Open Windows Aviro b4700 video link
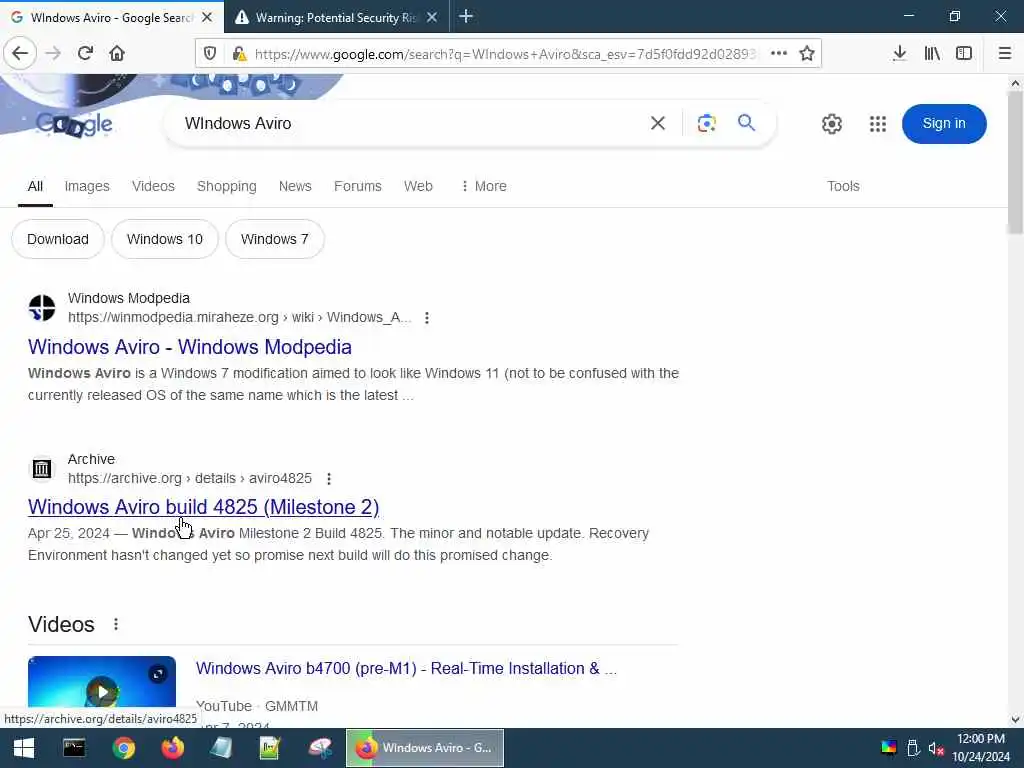The height and width of the screenshot is (768, 1024). (x=406, y=668)
